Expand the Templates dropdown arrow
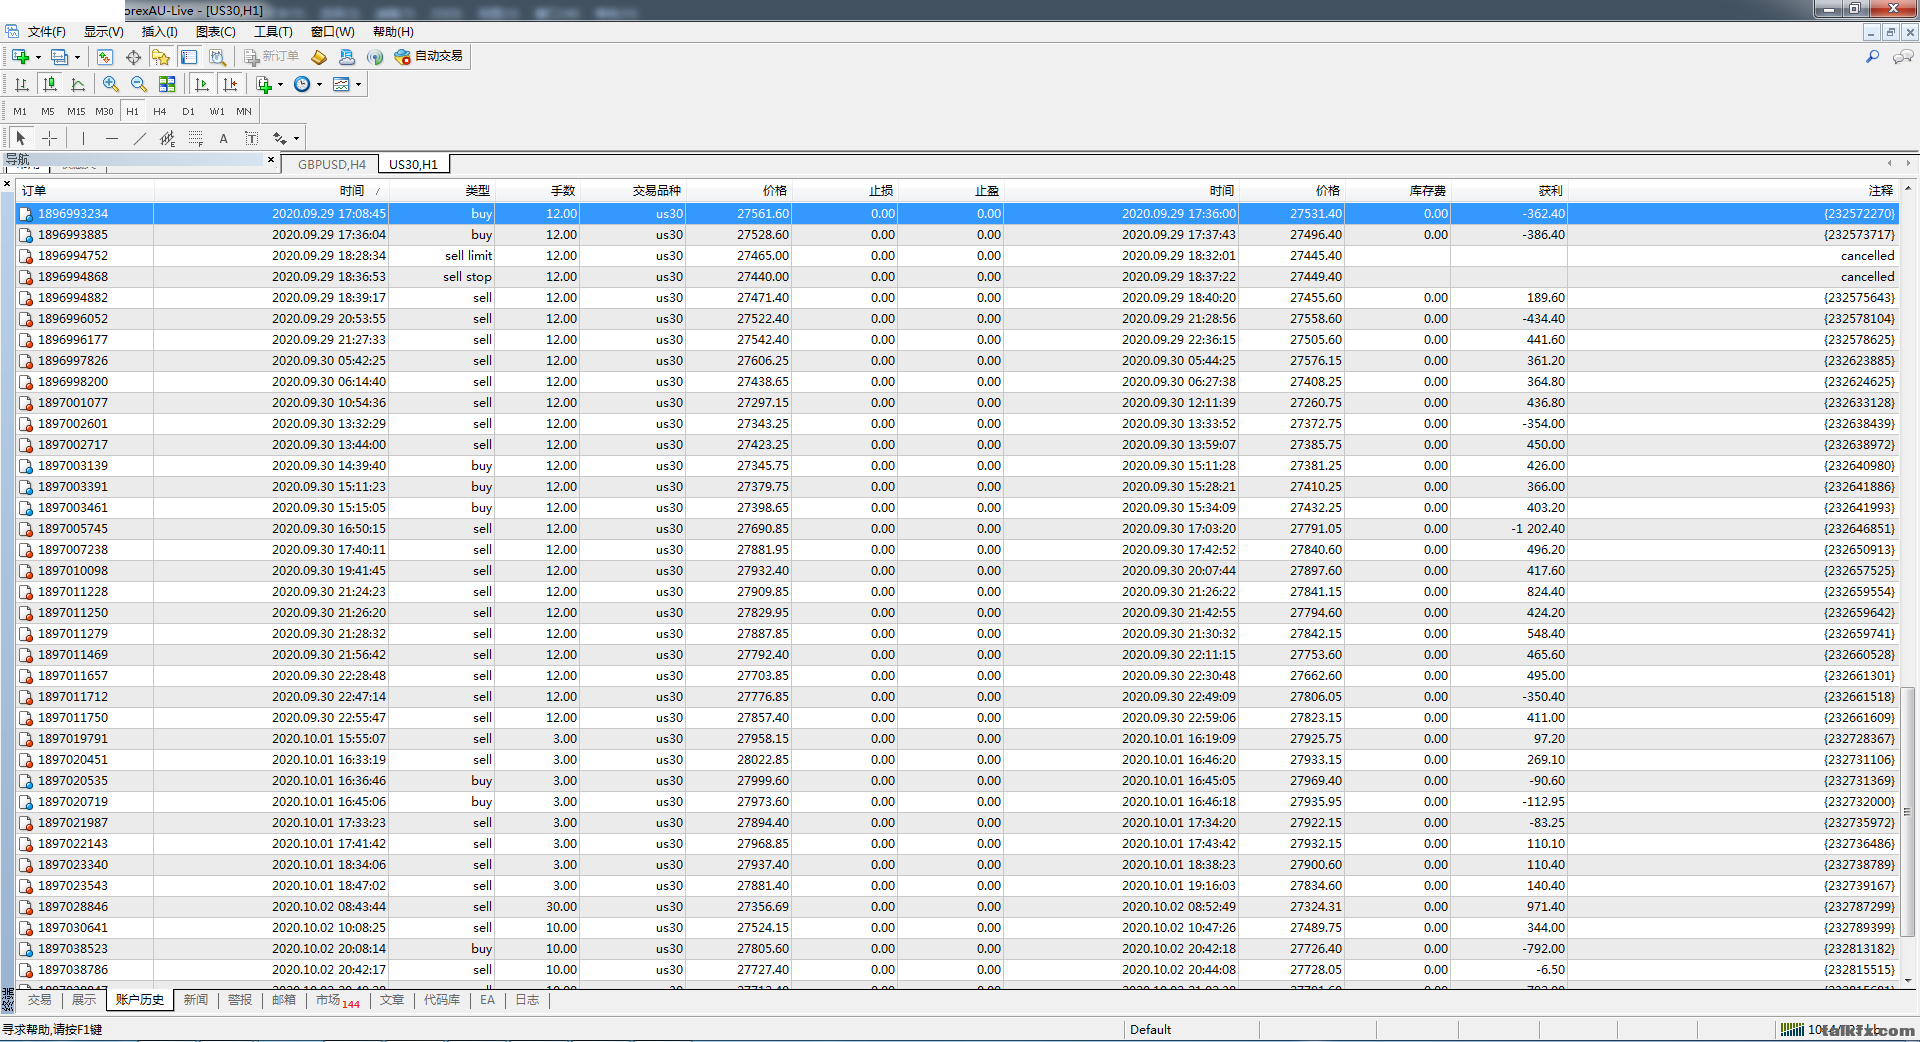 tap(358, 85)
